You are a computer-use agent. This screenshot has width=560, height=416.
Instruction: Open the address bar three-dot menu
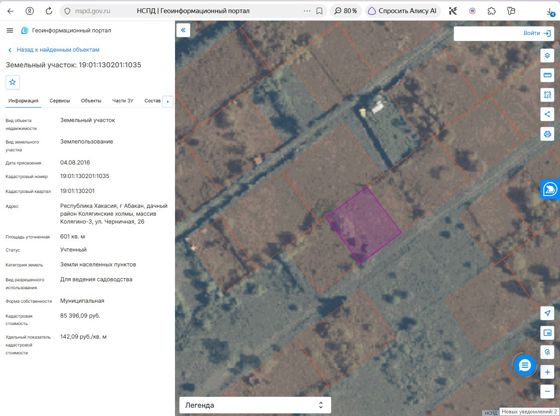[307, 11]
